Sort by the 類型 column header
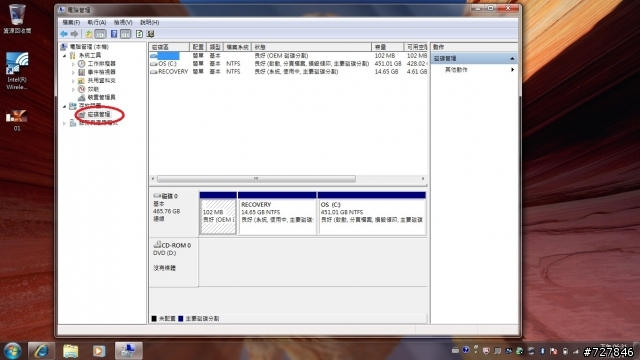 coord(215,47)
